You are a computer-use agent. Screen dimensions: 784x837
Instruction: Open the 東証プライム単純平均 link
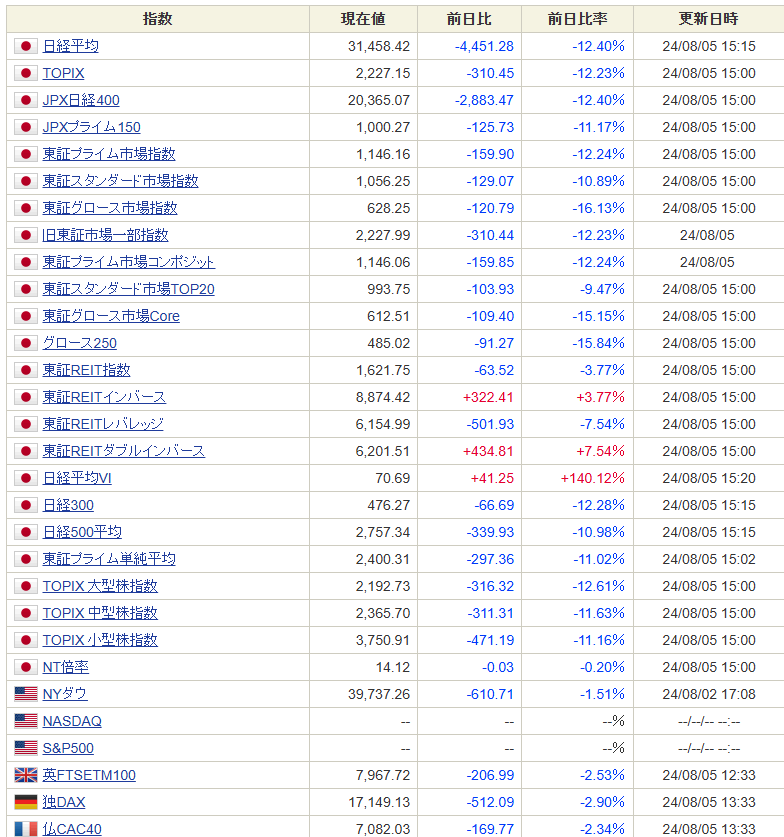[x=109, y=559]
